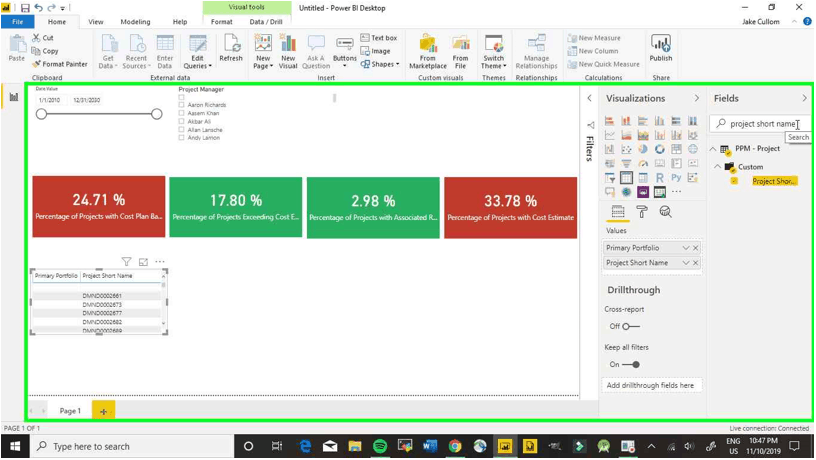The image size is (816, 460).
Task: Collapse the Fields pane
Action: 804,98
